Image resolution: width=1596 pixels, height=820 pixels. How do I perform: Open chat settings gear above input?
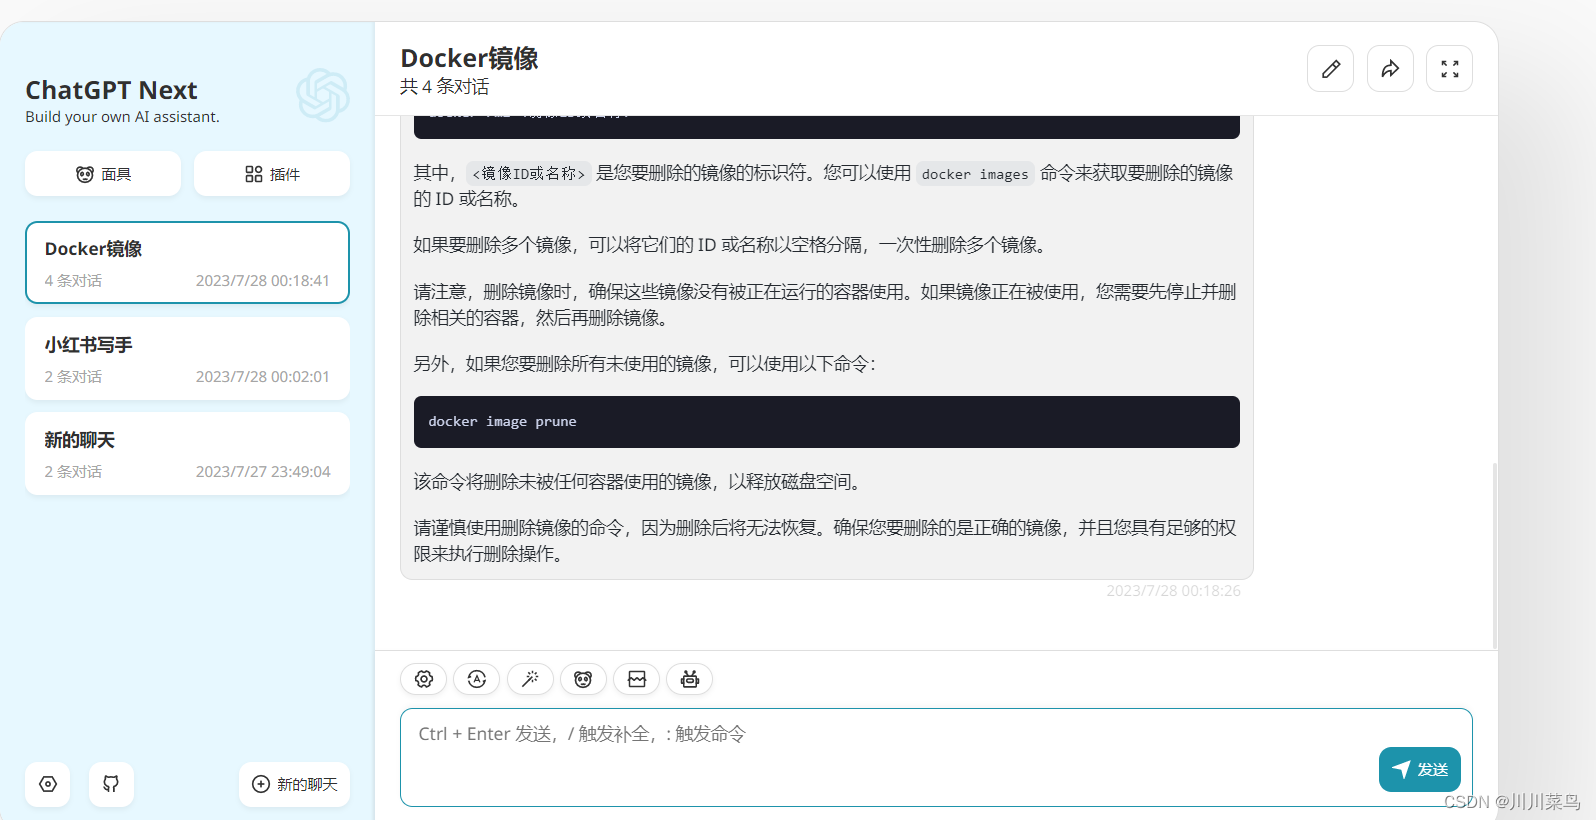[424, 679]
